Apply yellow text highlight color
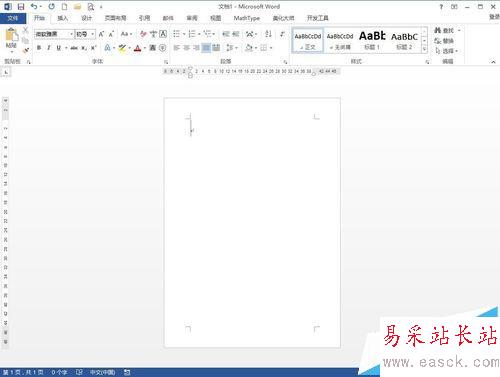Screen dimensions: 500x377 [122, 48]
